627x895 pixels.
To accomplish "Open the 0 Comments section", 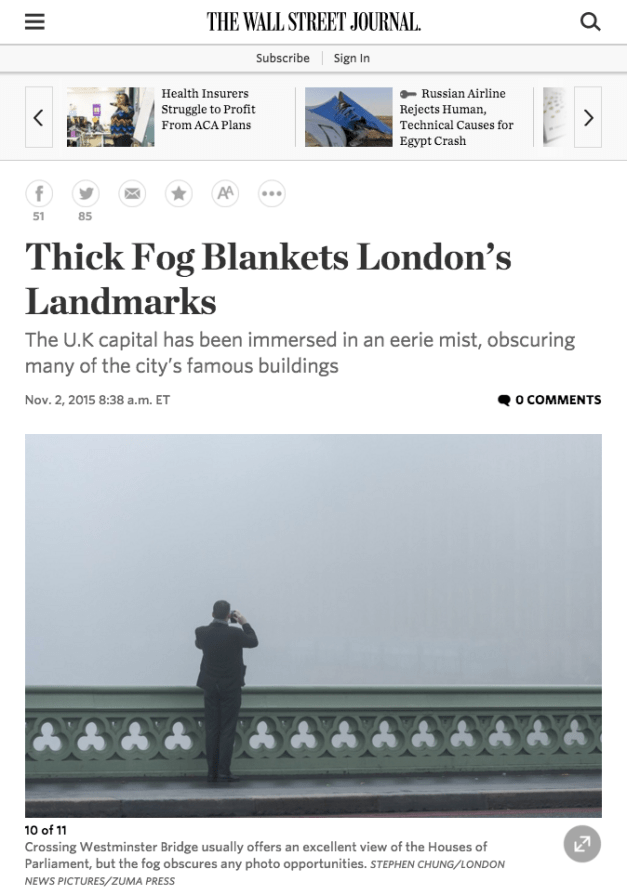I will pyautogui.click(x=549, y=400).
